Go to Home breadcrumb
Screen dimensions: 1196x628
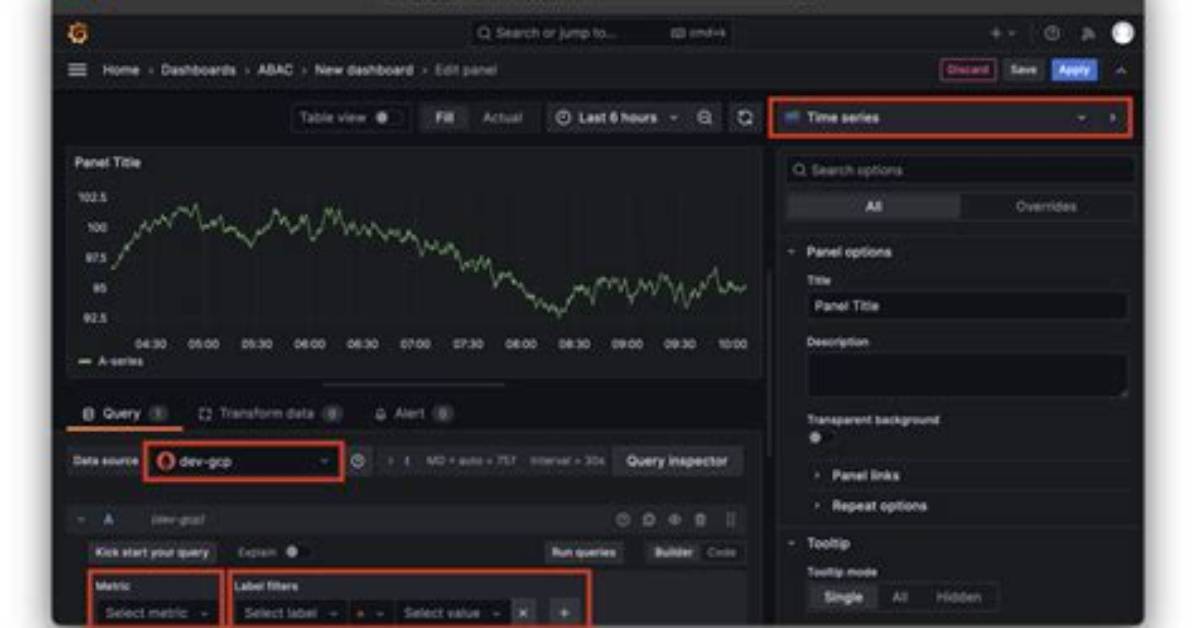[x=121, y=70]
